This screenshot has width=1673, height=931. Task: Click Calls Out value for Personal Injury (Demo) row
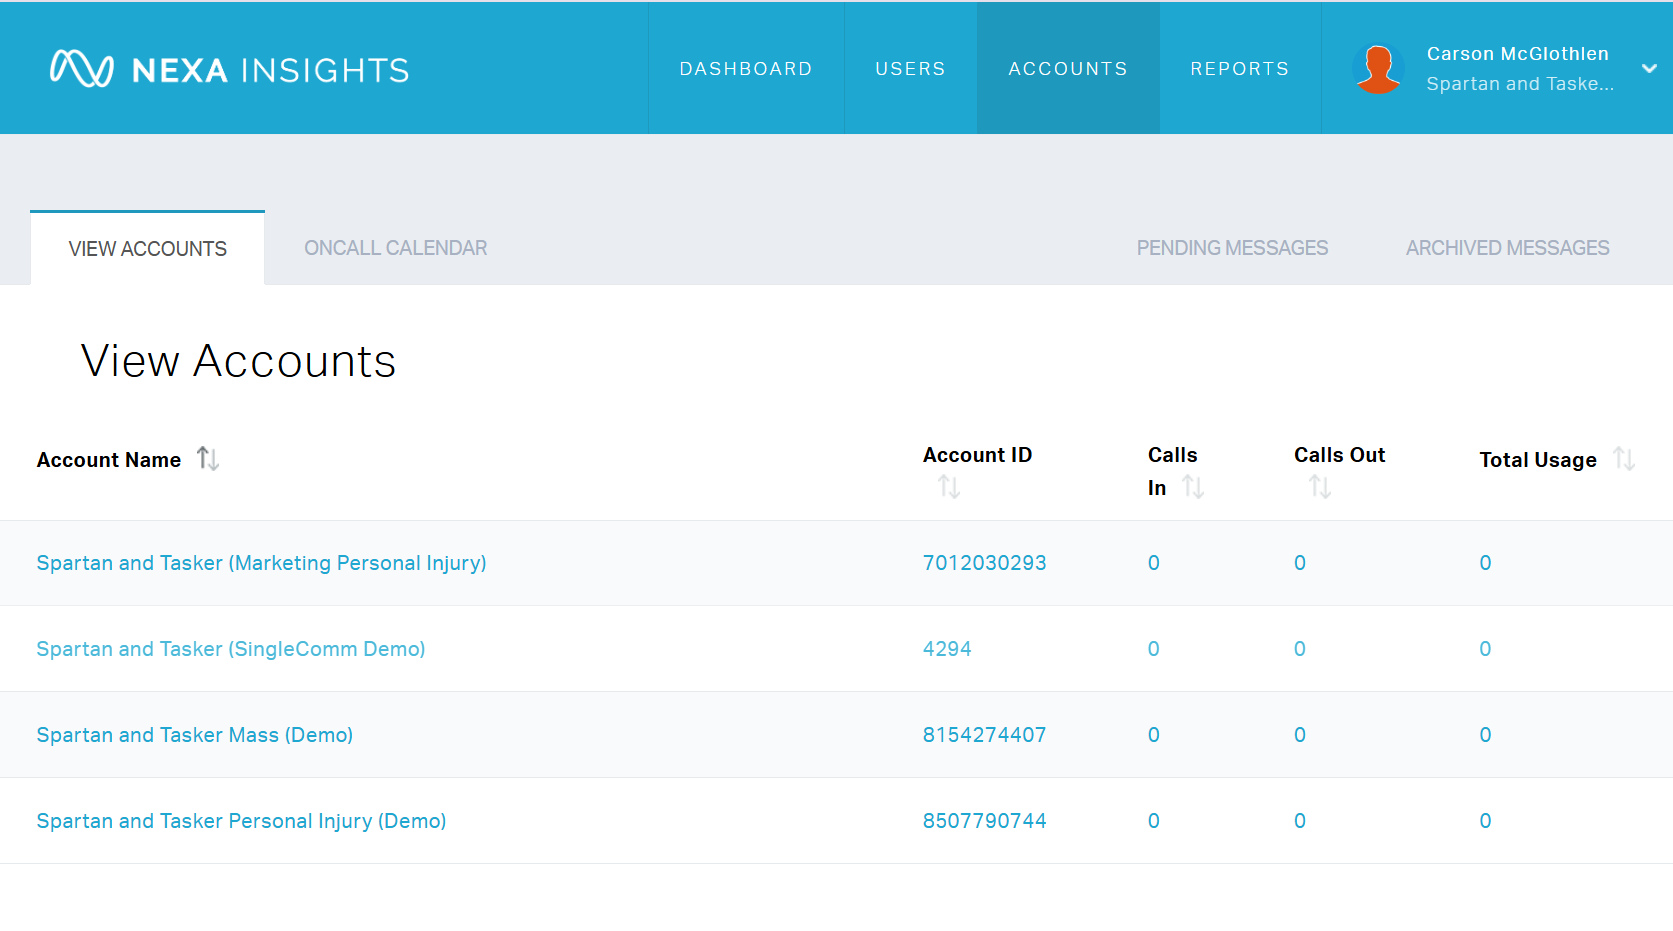1300,821
